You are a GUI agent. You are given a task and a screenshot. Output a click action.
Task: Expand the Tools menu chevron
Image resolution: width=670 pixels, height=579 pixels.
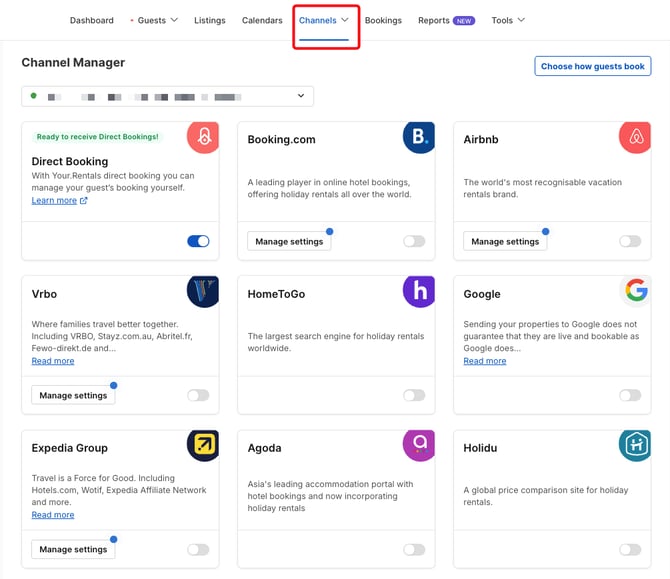(x=521, y=20)
